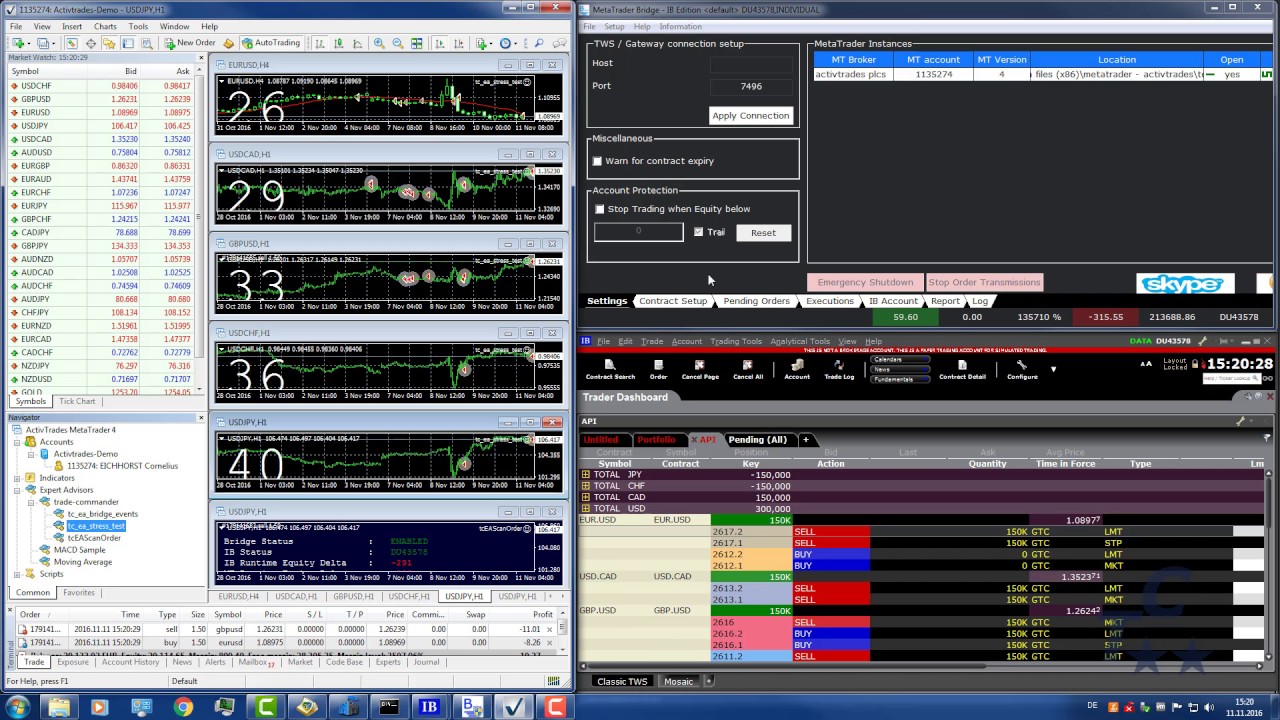Switch chart to candlesticks icon
This screenshot has height=720, width=1280.
click(x=339, y=43)
